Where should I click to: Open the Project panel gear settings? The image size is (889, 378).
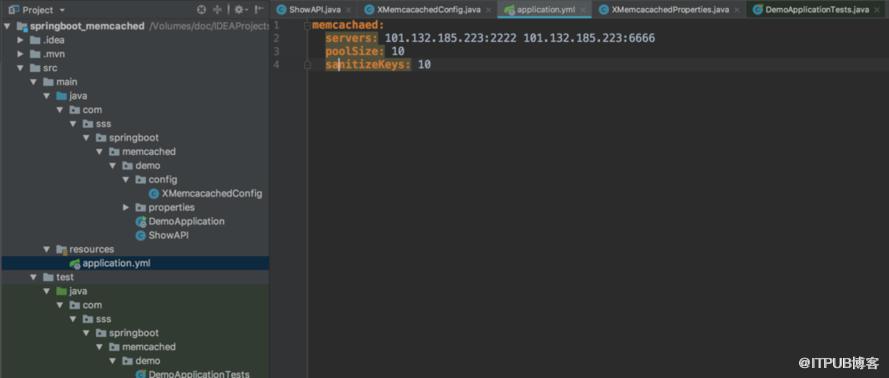(240, 10)
